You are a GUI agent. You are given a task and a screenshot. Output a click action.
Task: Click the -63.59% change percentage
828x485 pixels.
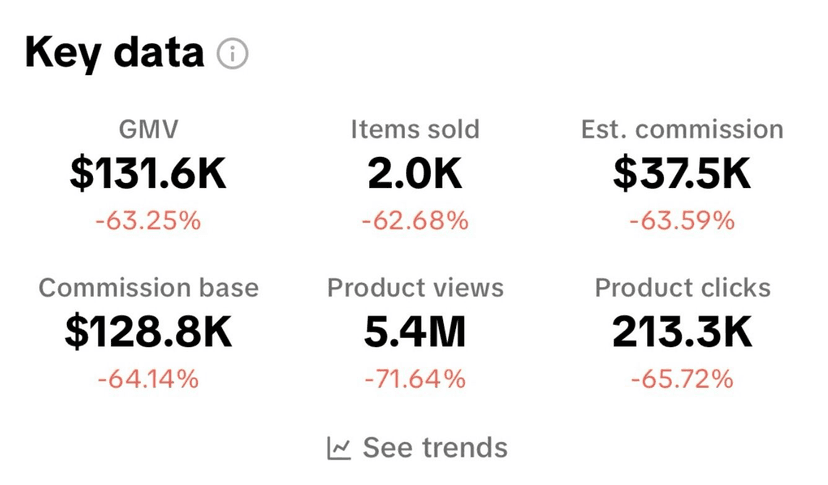(x=682, y=220)
